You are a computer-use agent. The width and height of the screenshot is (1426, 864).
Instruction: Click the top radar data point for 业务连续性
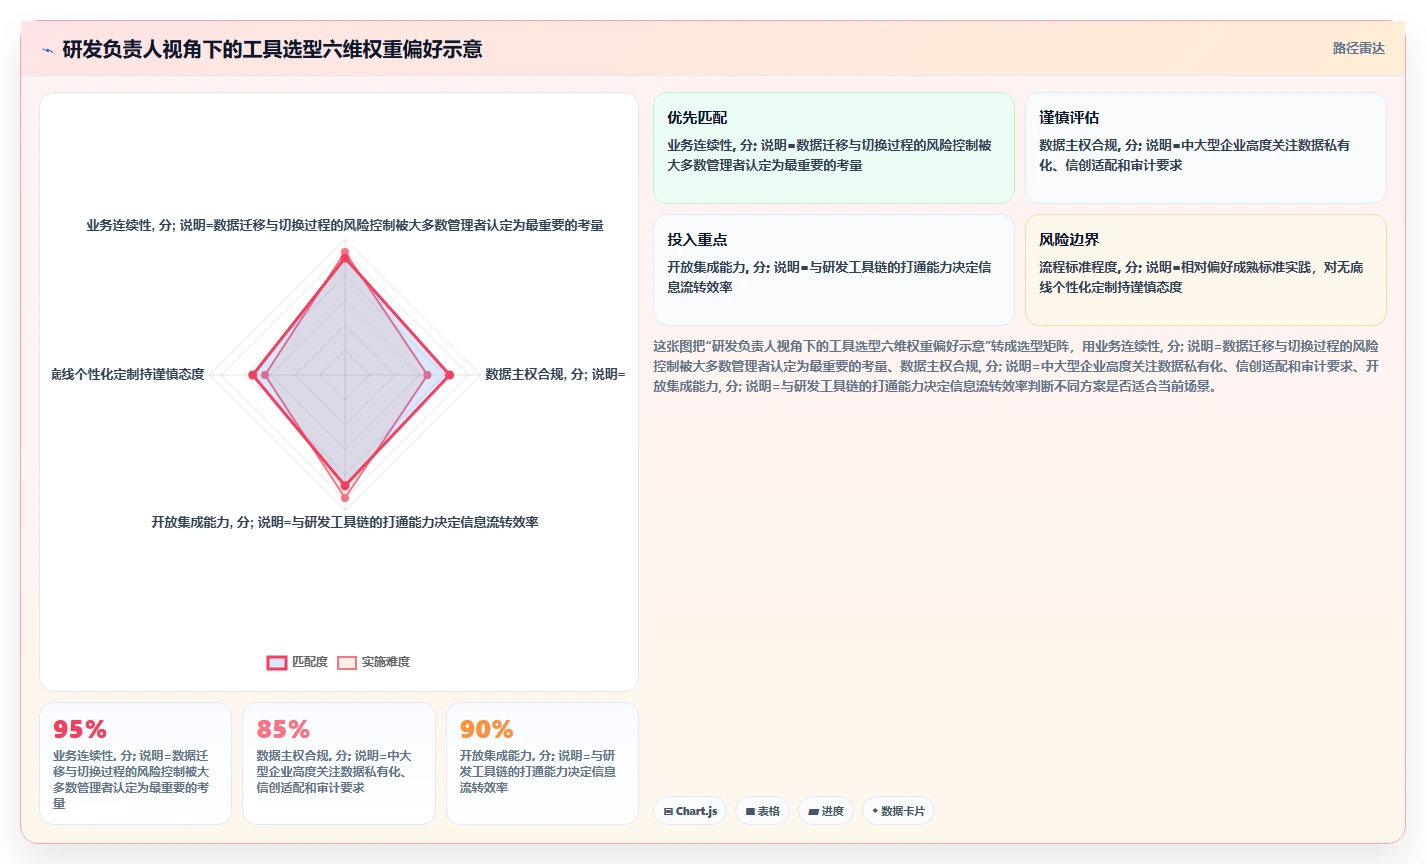(345, 258)
